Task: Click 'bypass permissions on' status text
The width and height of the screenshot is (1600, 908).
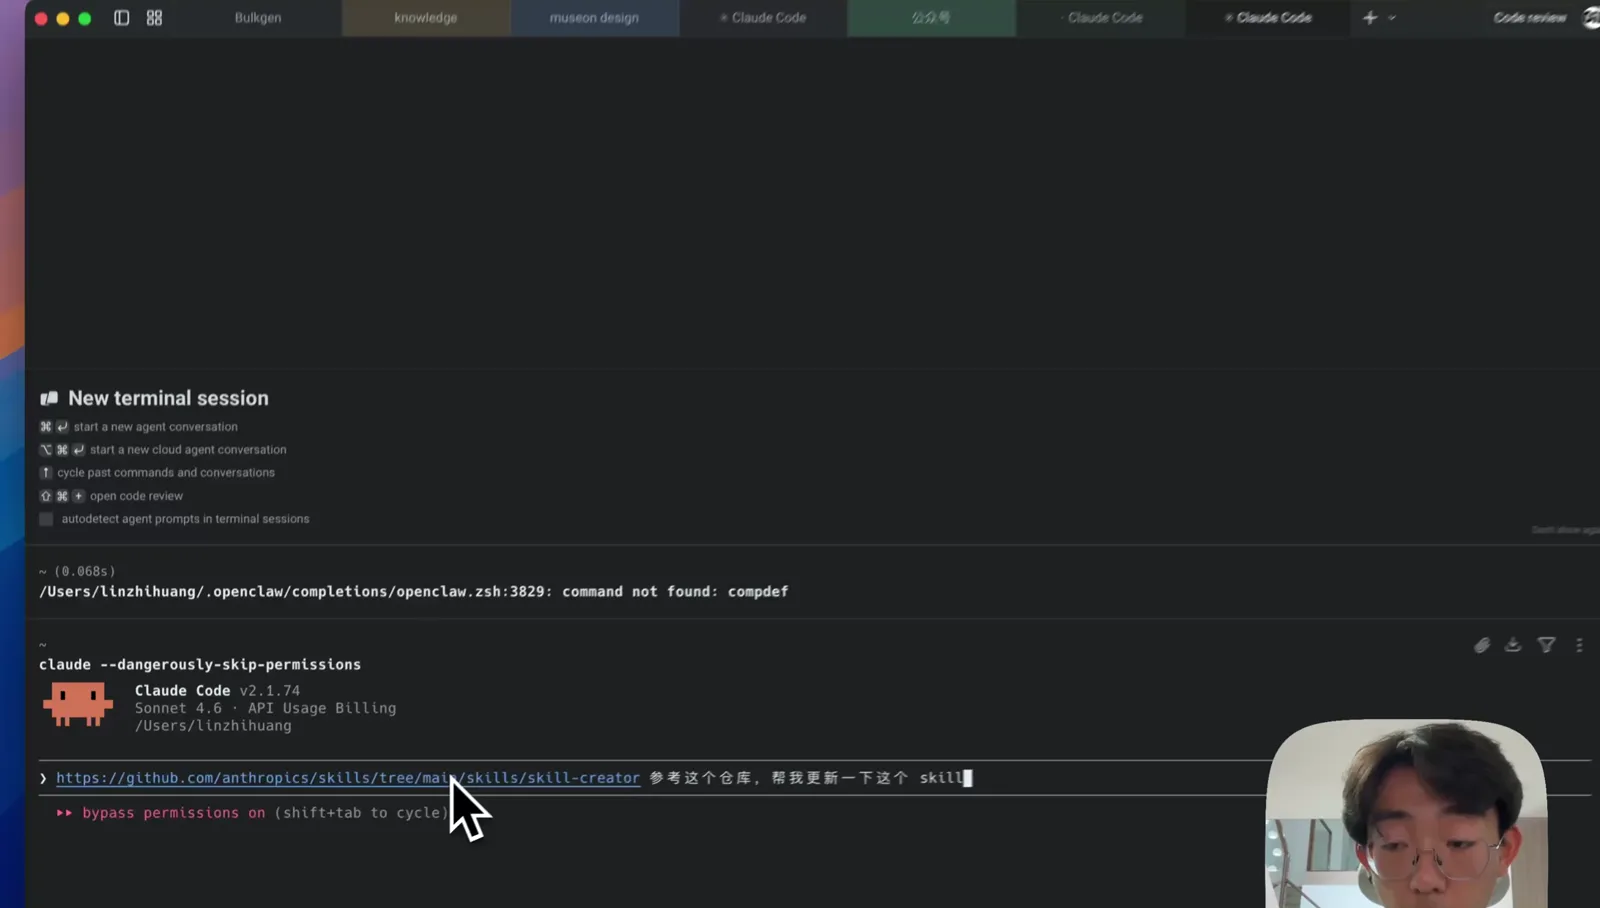Action: coord(174,813)
